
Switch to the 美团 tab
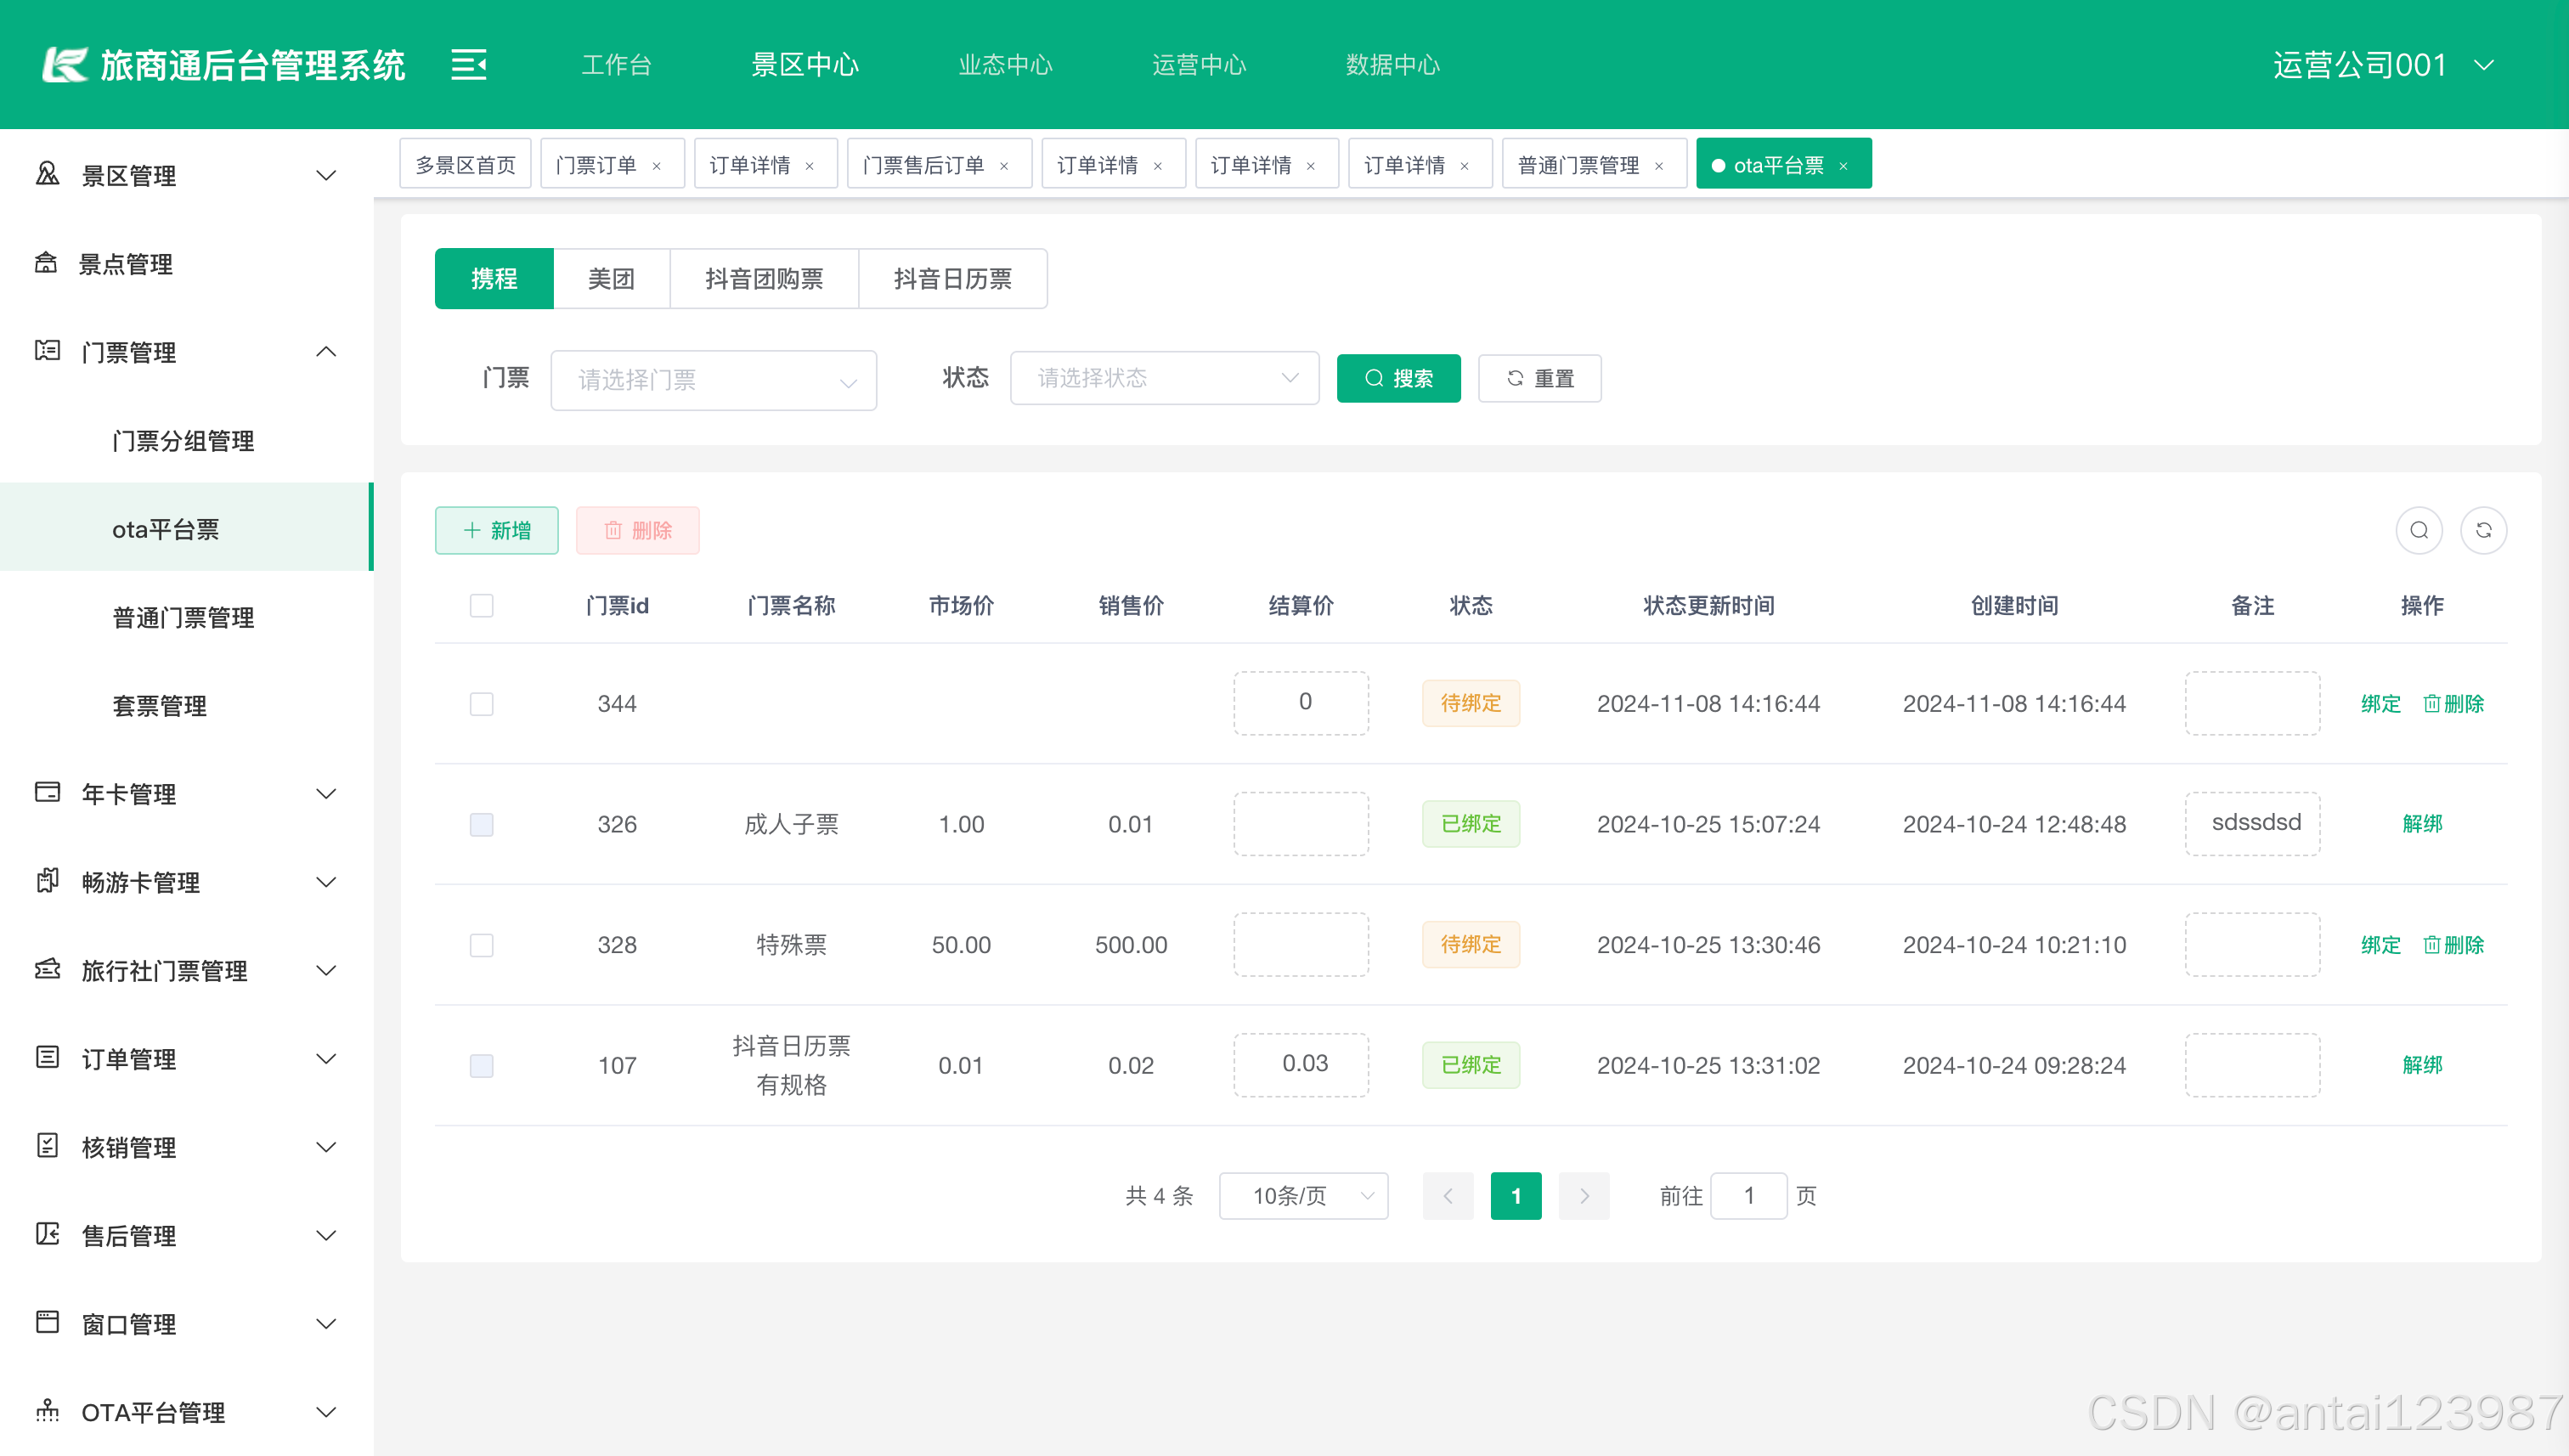pos(611,278)
